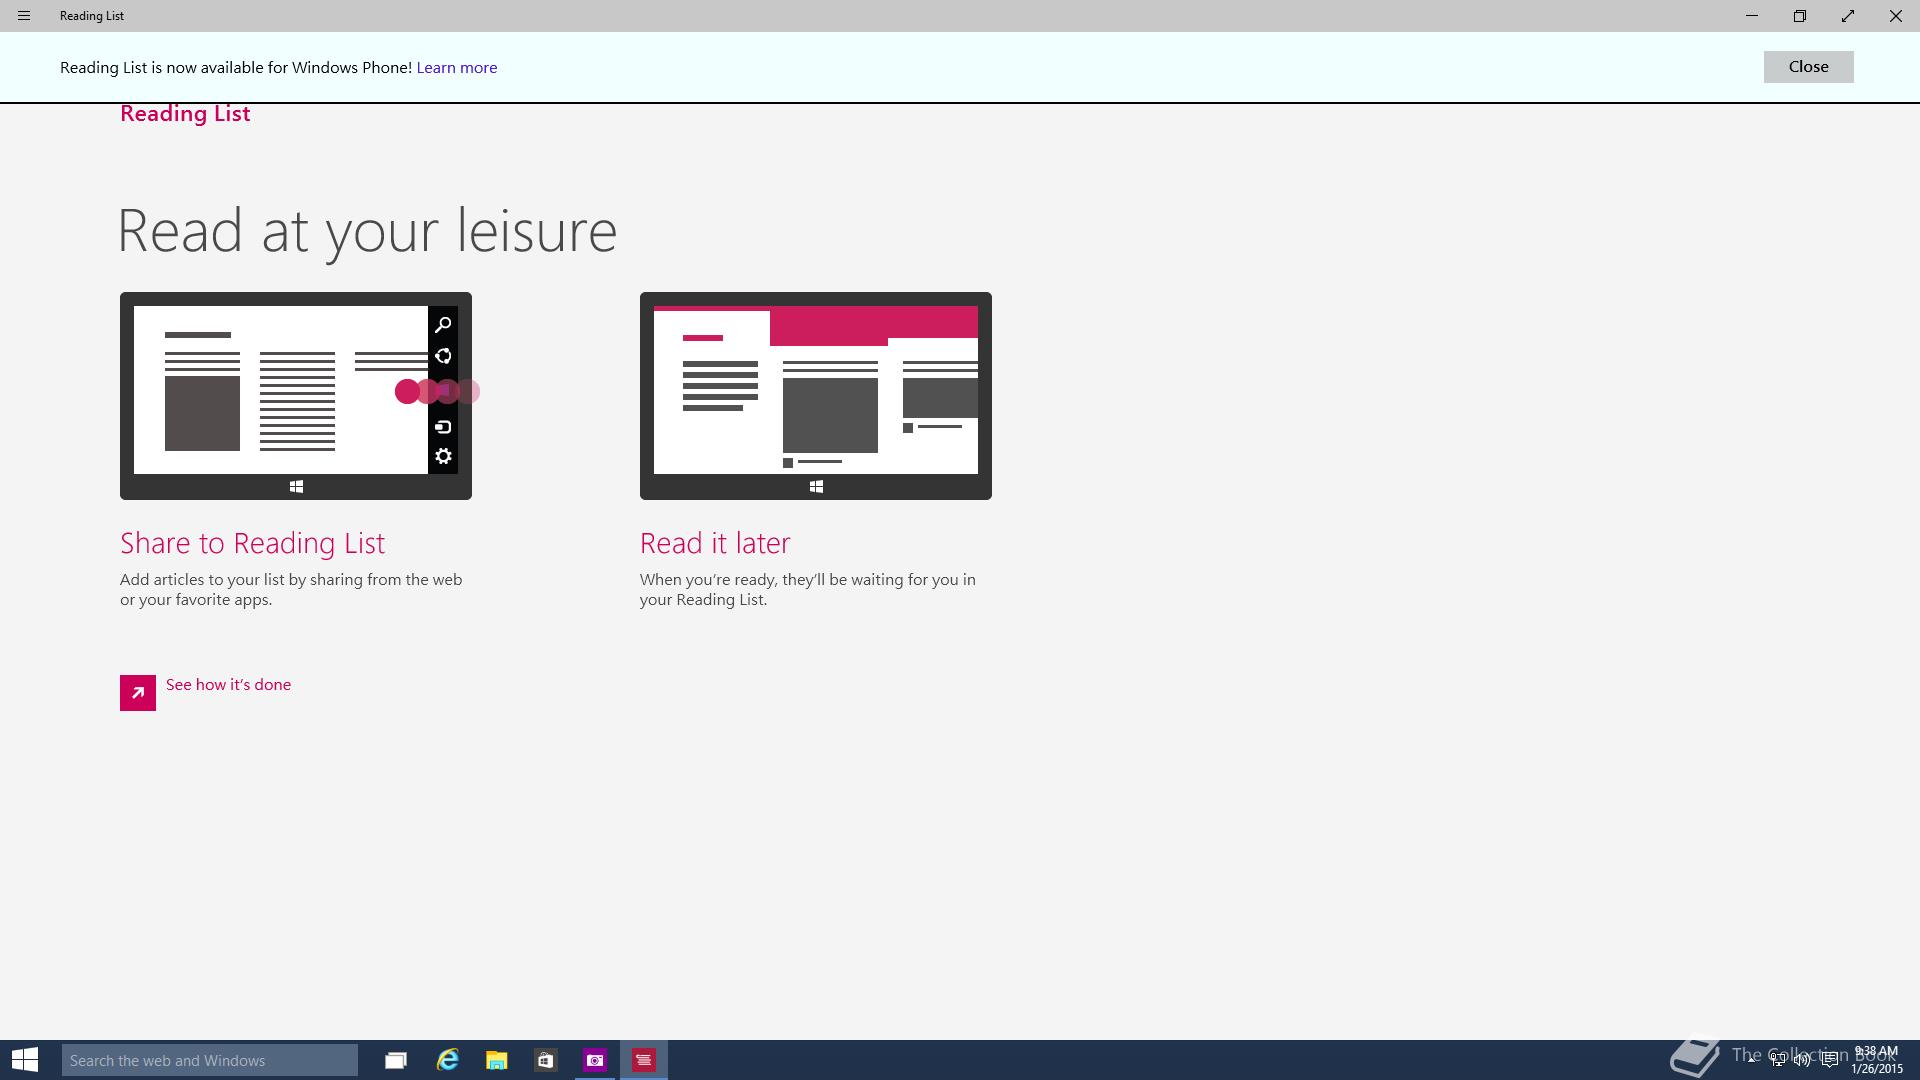Open the See how it's done link
Viewport: 1920px width, 1080px height.
coord(228,685)
